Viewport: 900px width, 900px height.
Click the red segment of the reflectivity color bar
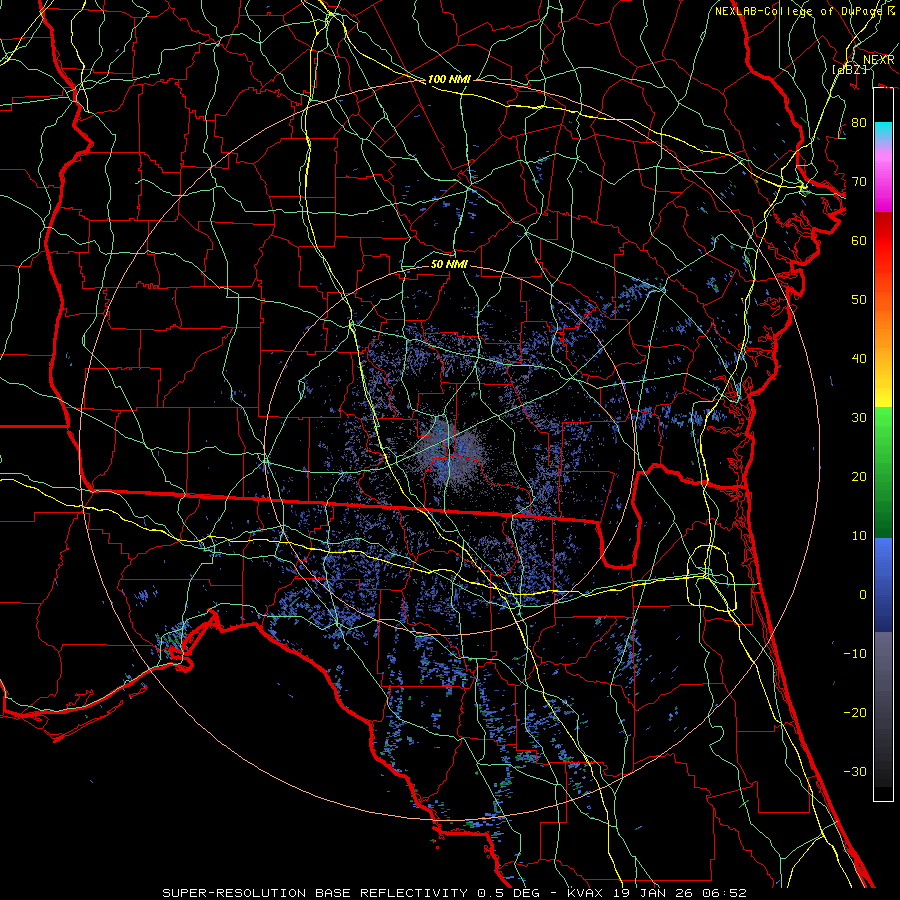(x=883, y=241)
